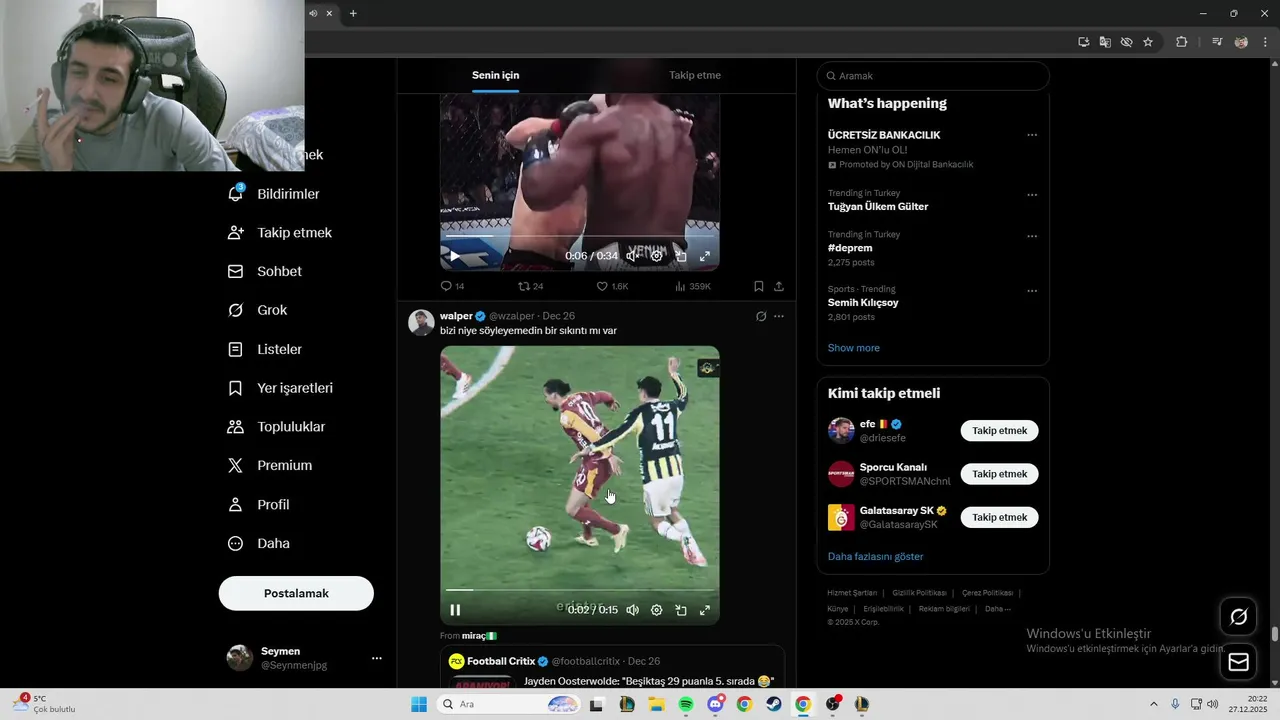Follow efe with Takip etmek button
Screen dimensions: 1280x720
pyautogui.click(x=1000, y=431)
